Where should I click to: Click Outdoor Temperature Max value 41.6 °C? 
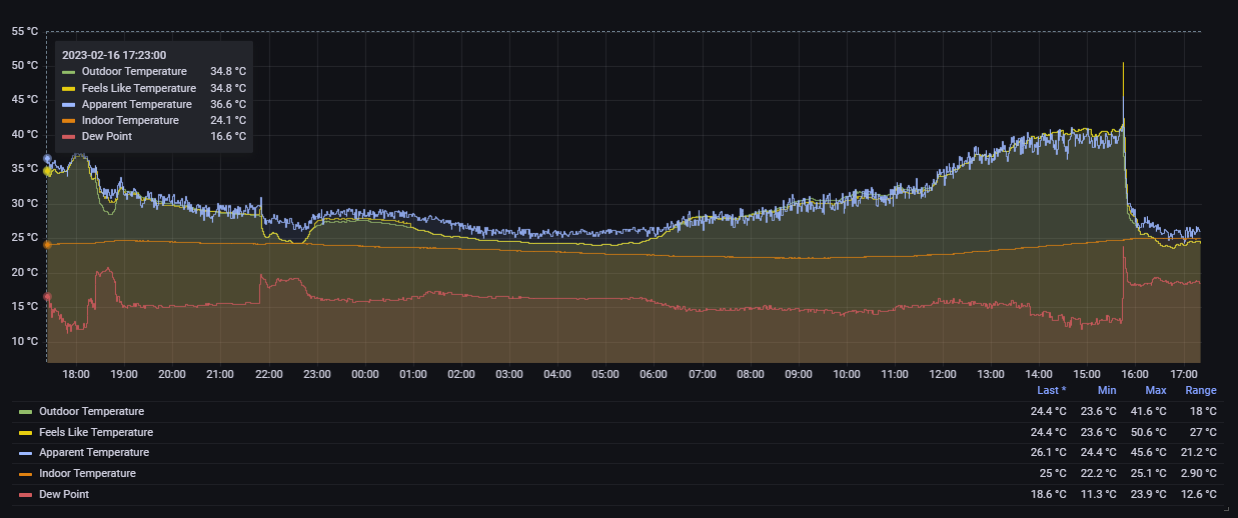[x=1149, y=411]
